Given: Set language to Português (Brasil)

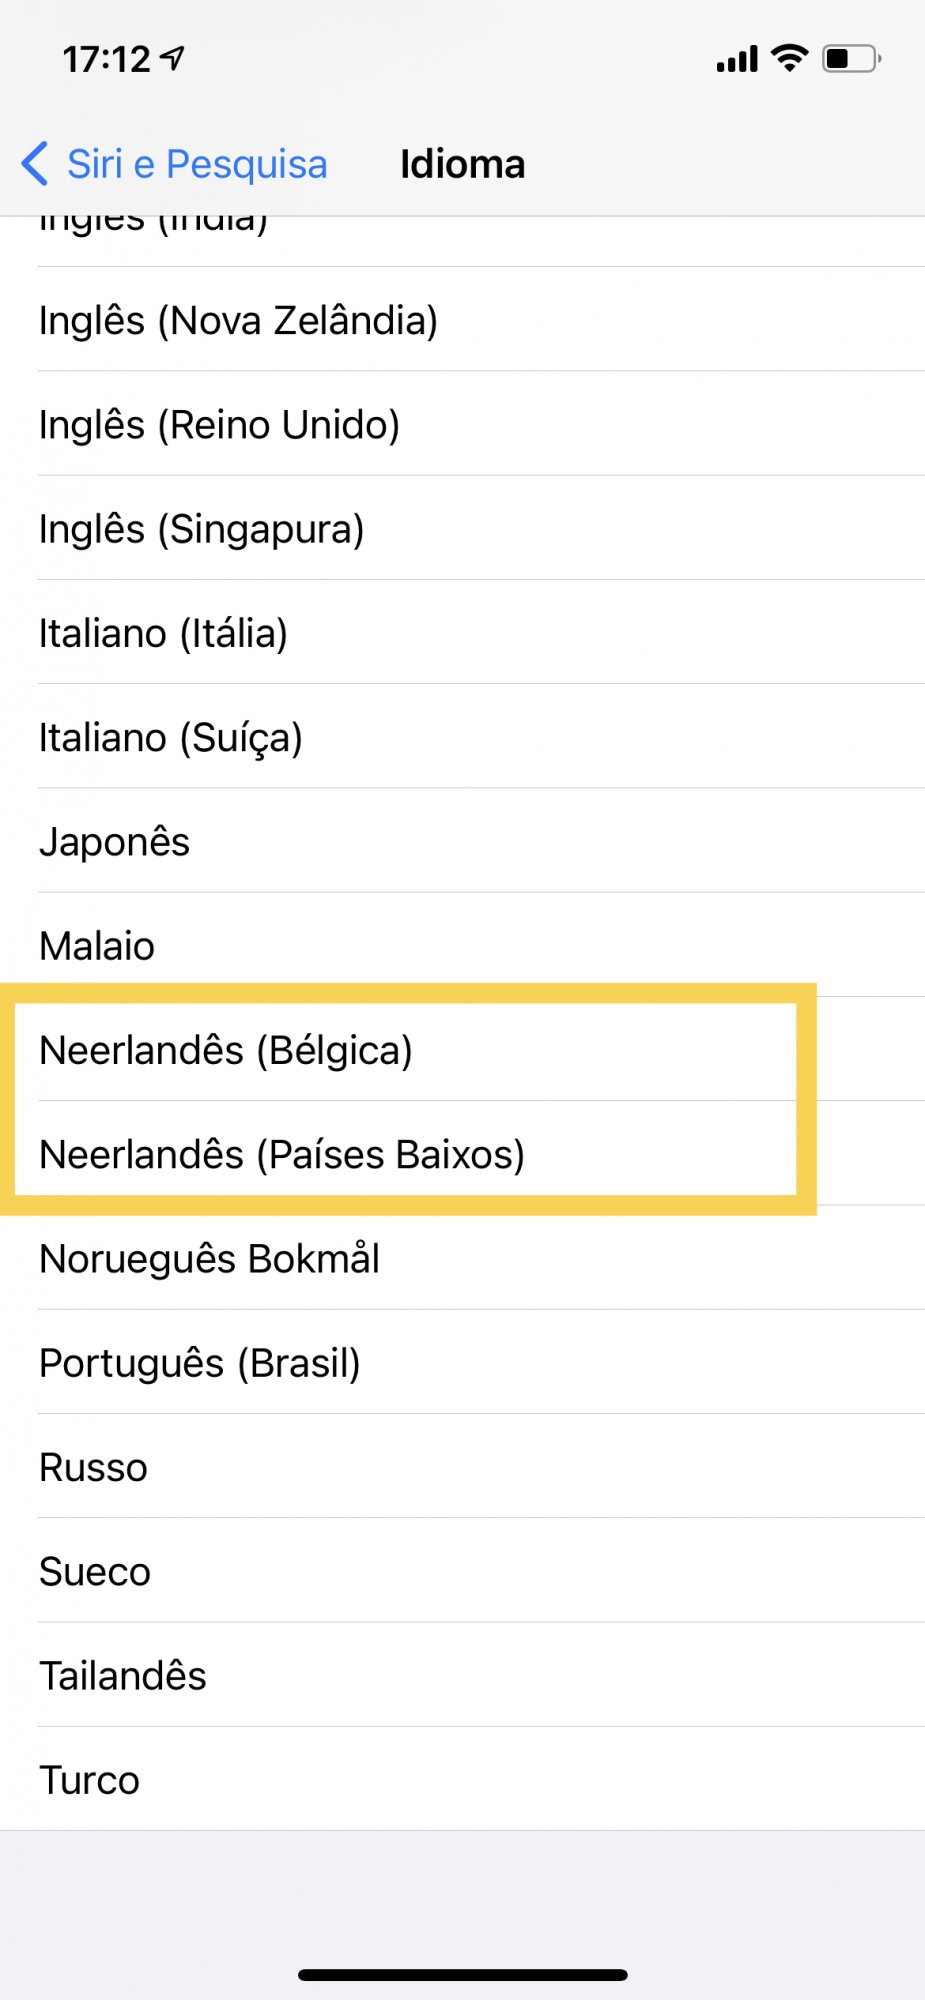Looking at the screenshot, I should tap(199, 1362).
